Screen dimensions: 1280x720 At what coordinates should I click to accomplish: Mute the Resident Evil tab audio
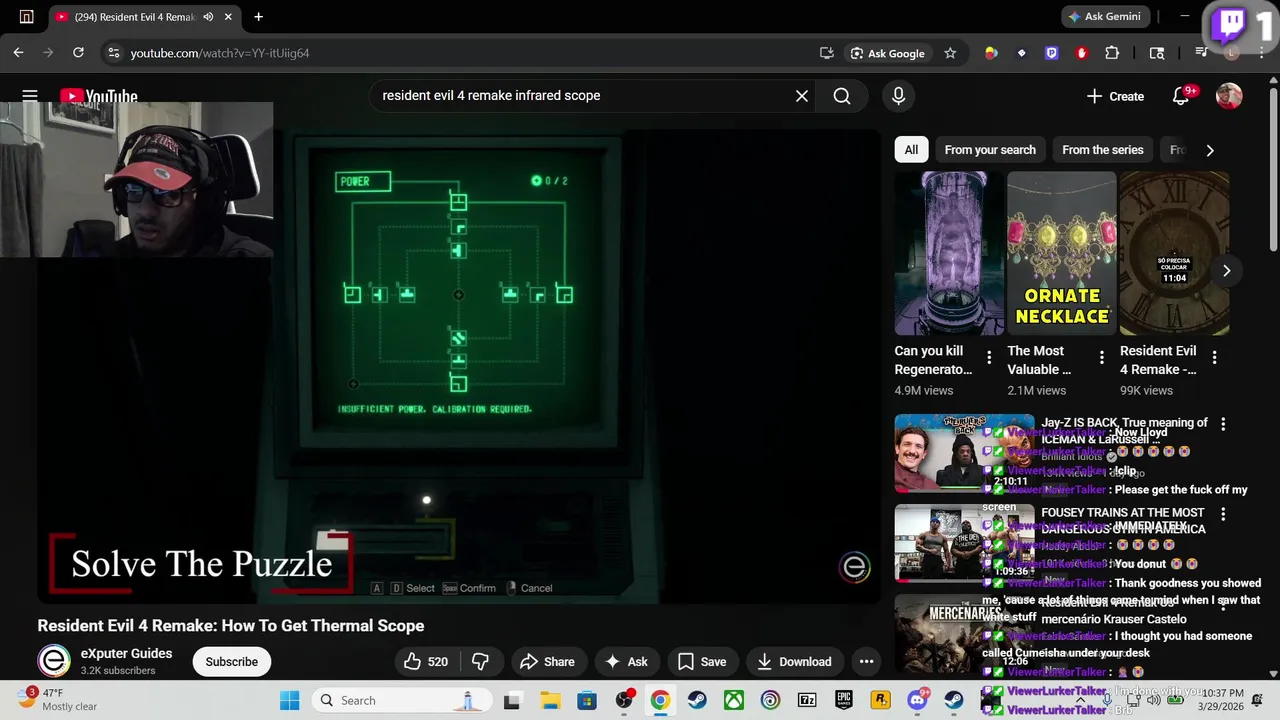tap(209, 17)
